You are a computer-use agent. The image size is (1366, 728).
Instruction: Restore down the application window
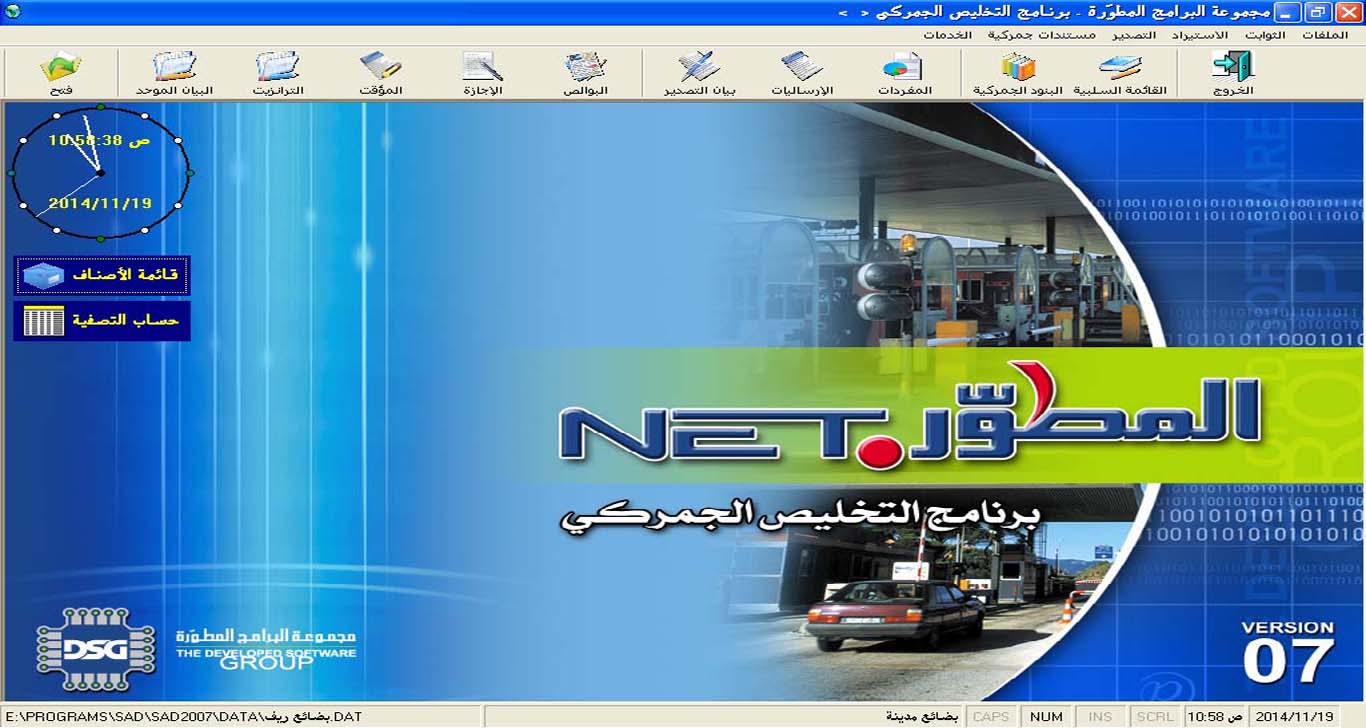pyautogui.click(x=1319, y=12)
